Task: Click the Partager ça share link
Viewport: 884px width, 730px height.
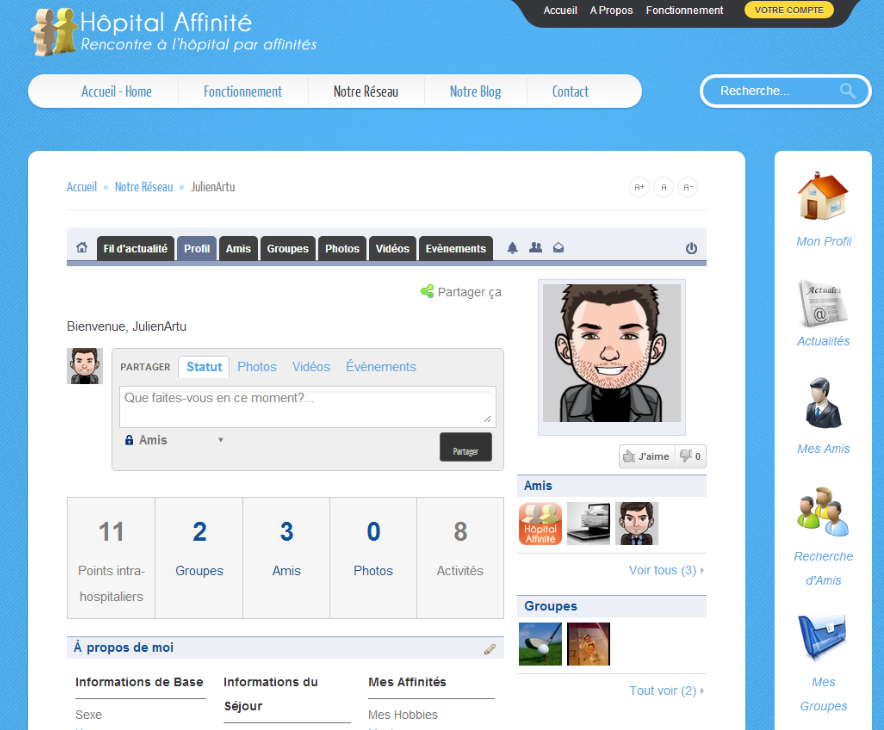Action: [461, 292]
